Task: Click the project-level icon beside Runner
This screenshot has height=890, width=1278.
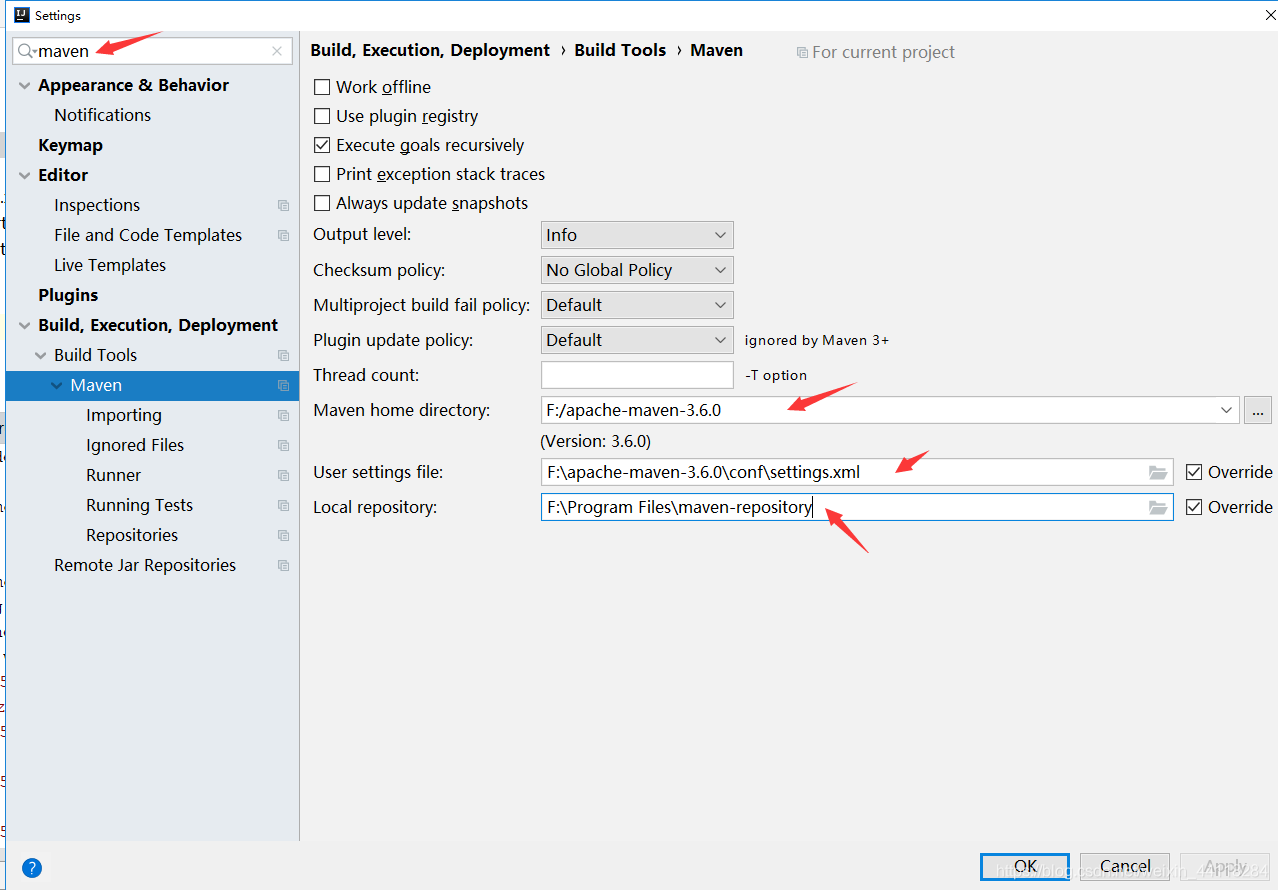Action: 283,475
